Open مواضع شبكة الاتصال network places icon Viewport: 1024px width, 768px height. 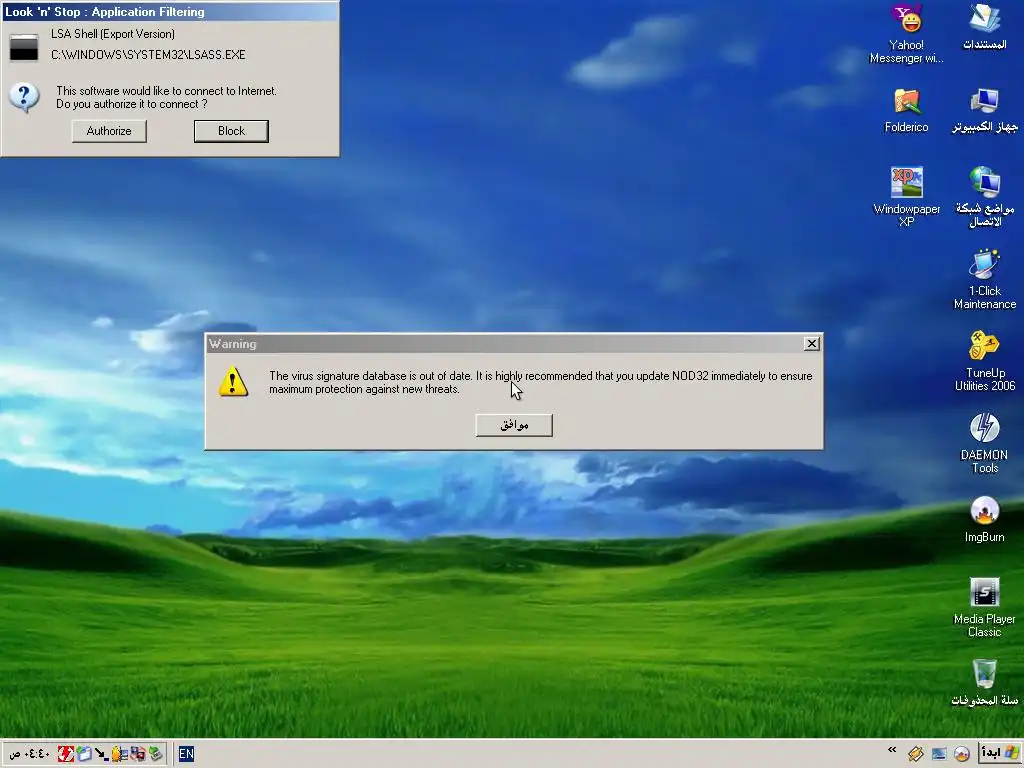pyautogui.click(x=985, y=196)
